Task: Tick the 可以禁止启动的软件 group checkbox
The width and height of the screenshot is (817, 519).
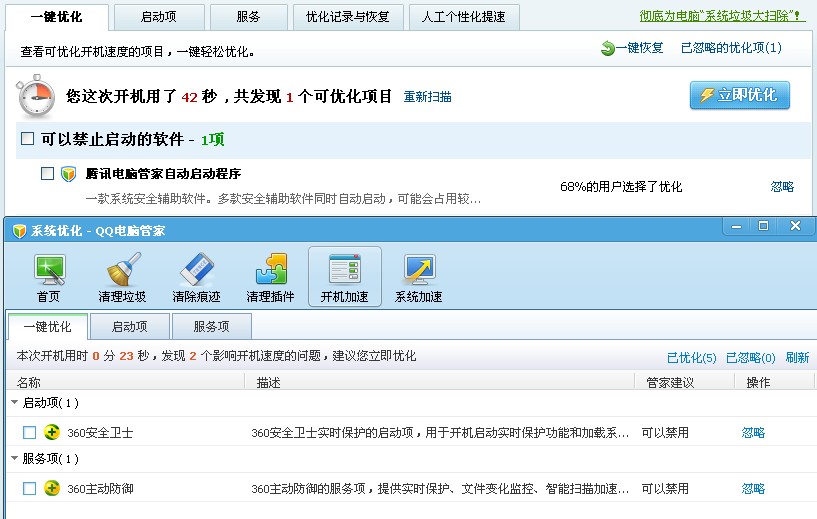Action: click(x=27, y=139)
